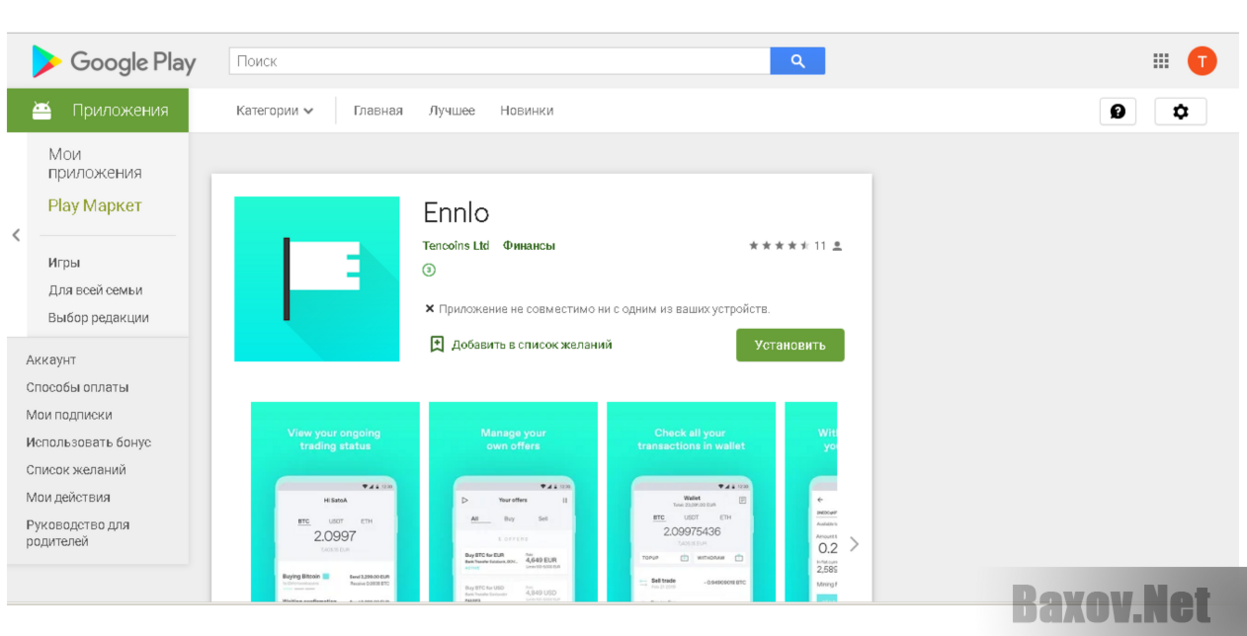
Task: Click the device incompatibility notice text
Action: click(x=604, y=309)
